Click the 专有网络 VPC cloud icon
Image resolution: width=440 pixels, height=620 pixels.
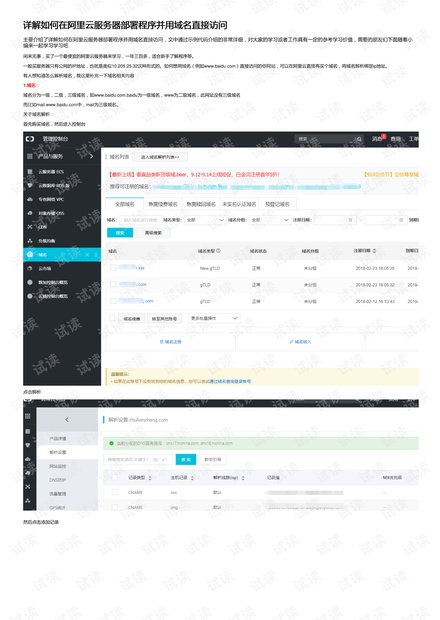pos(30,199)
